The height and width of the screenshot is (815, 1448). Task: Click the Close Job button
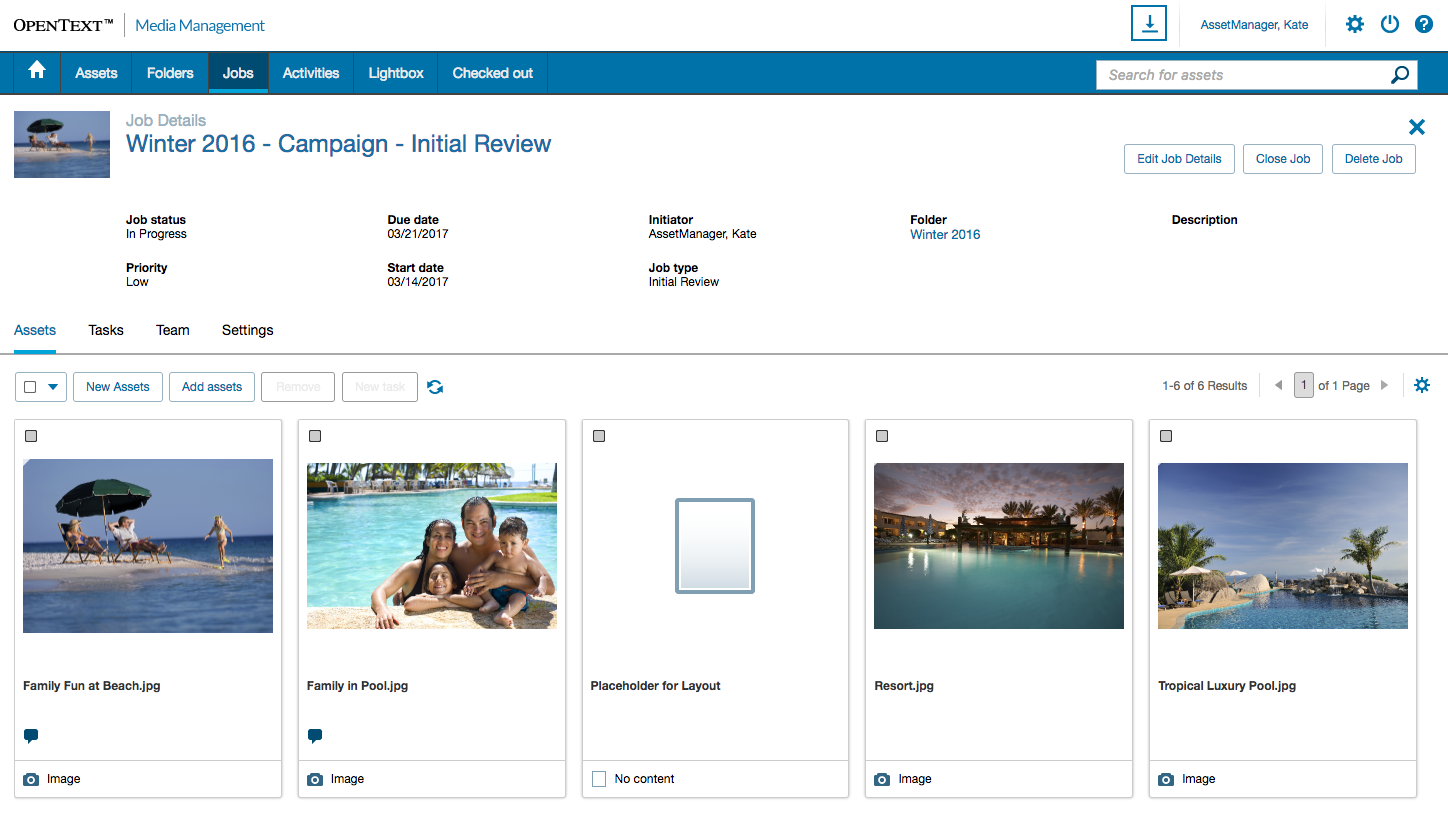point(1283,159)
